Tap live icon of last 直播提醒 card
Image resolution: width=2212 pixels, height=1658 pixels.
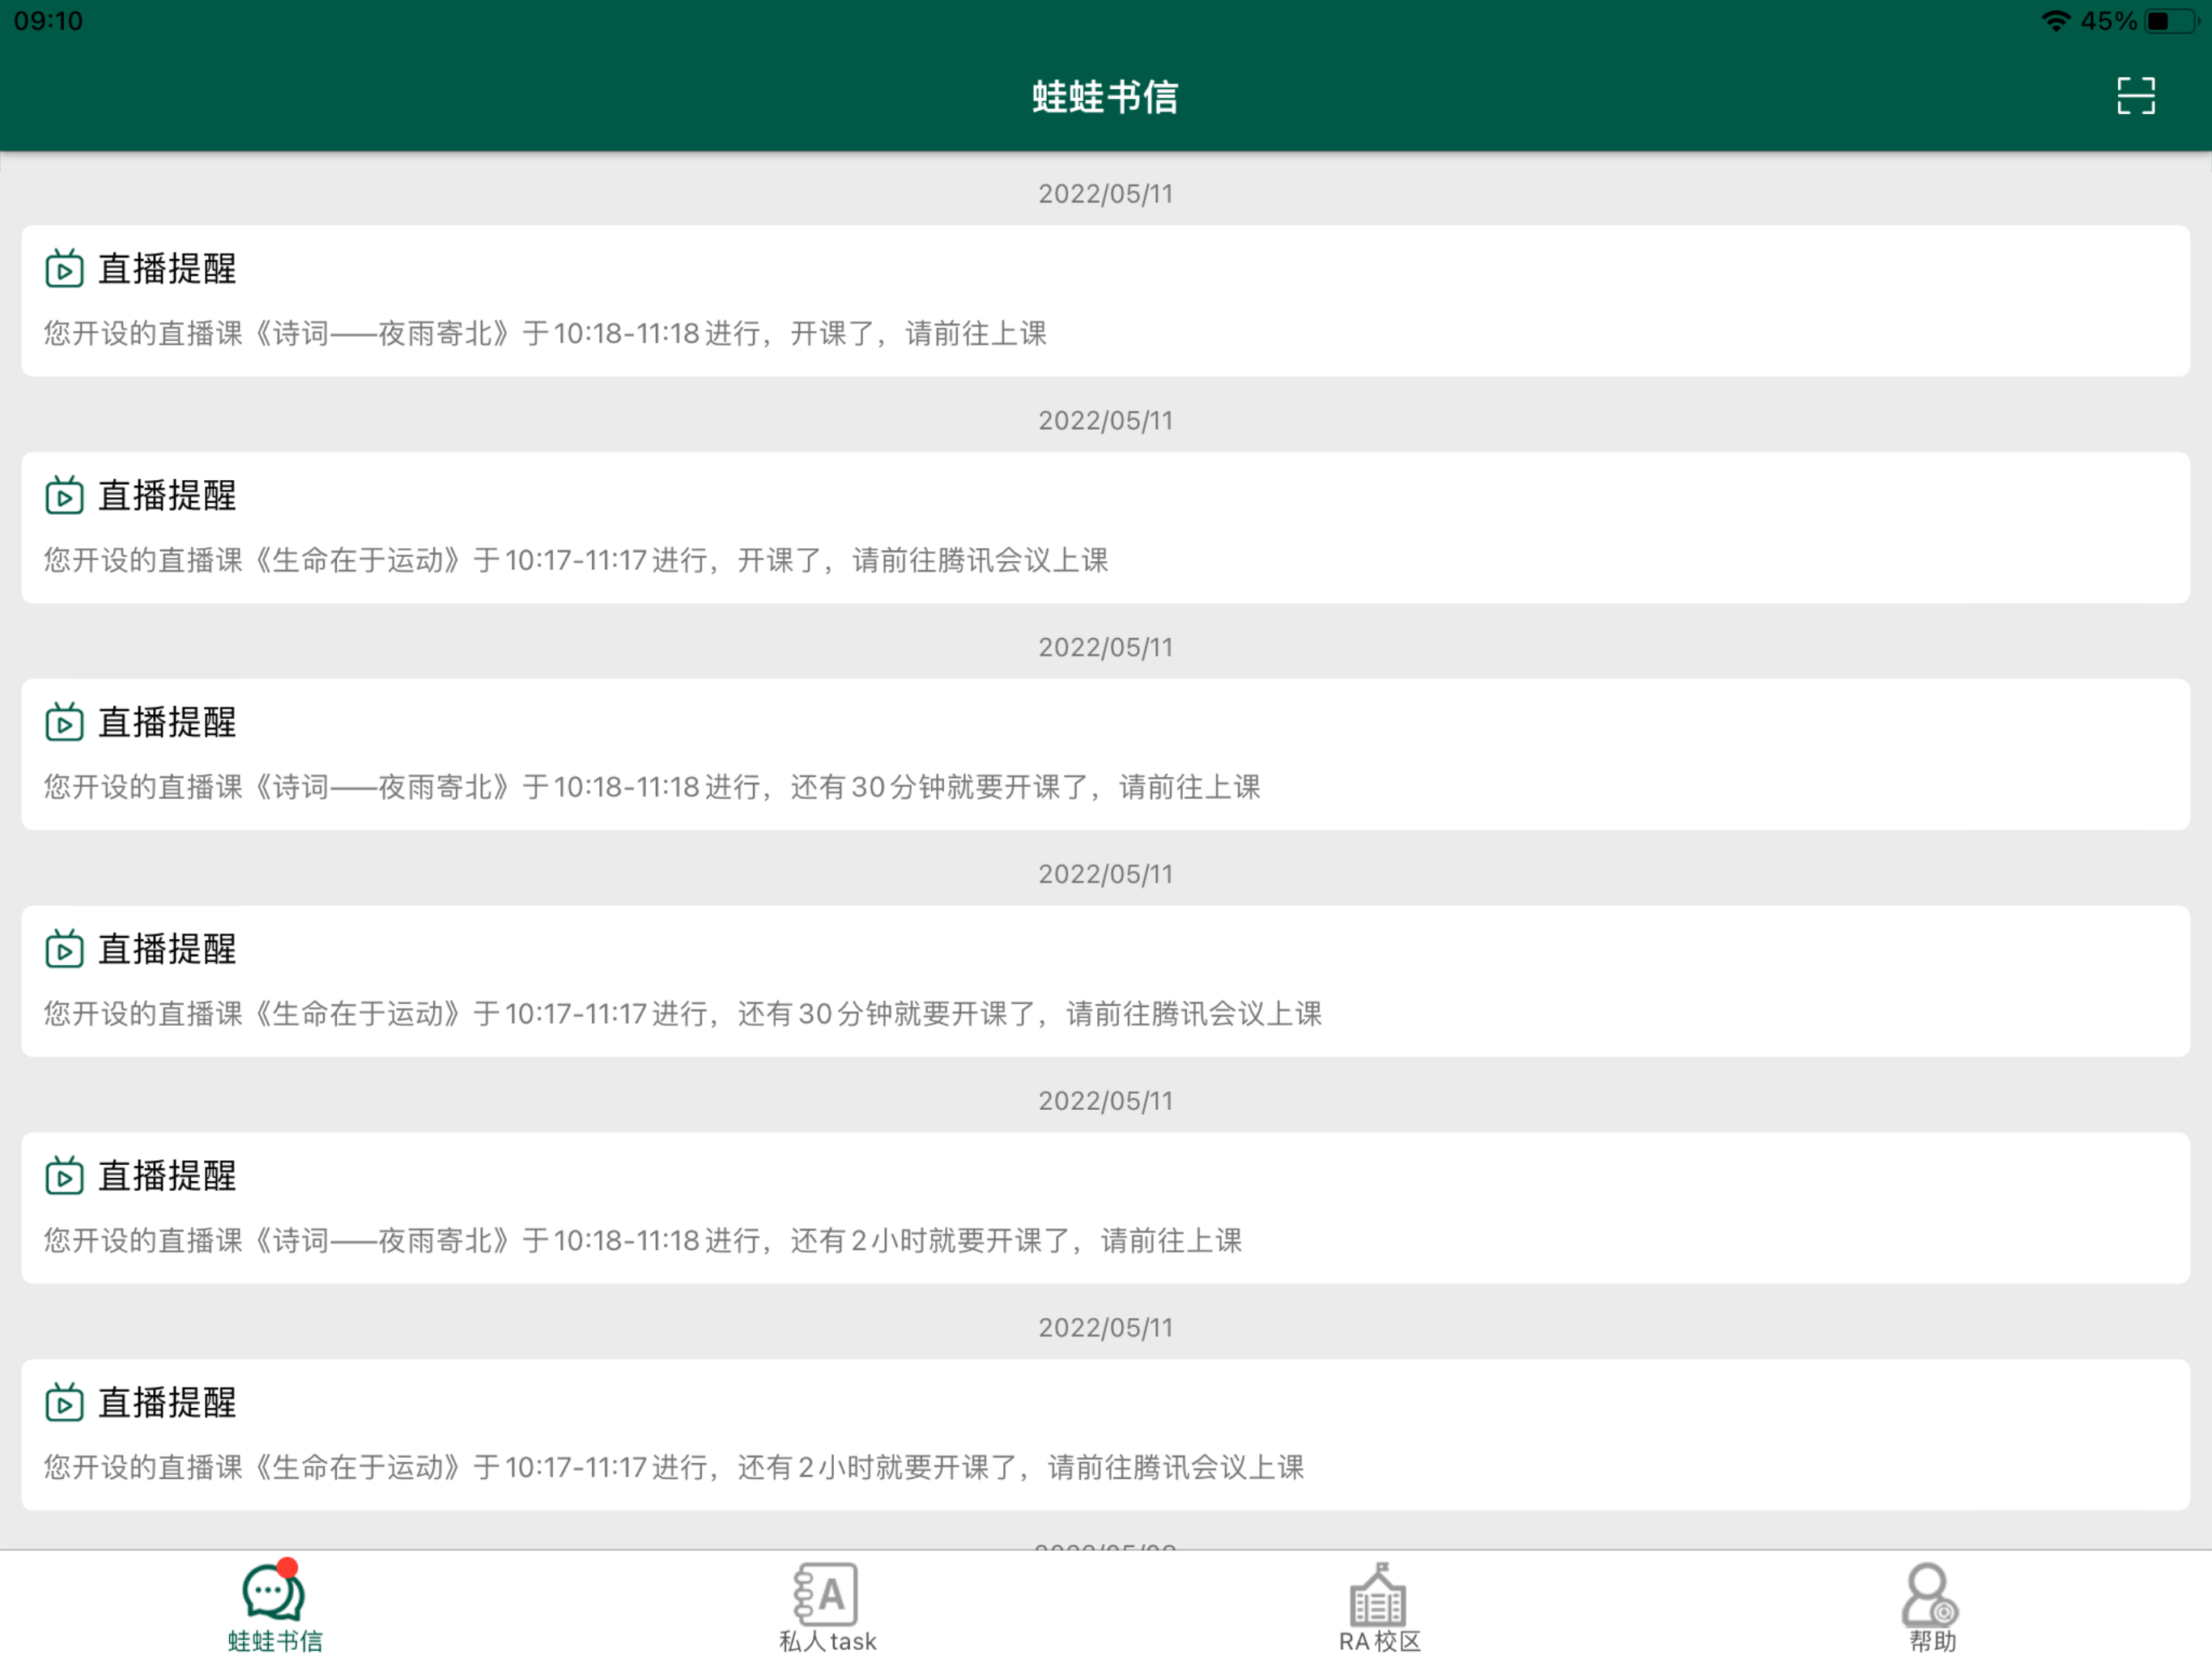coord(64,1403)
